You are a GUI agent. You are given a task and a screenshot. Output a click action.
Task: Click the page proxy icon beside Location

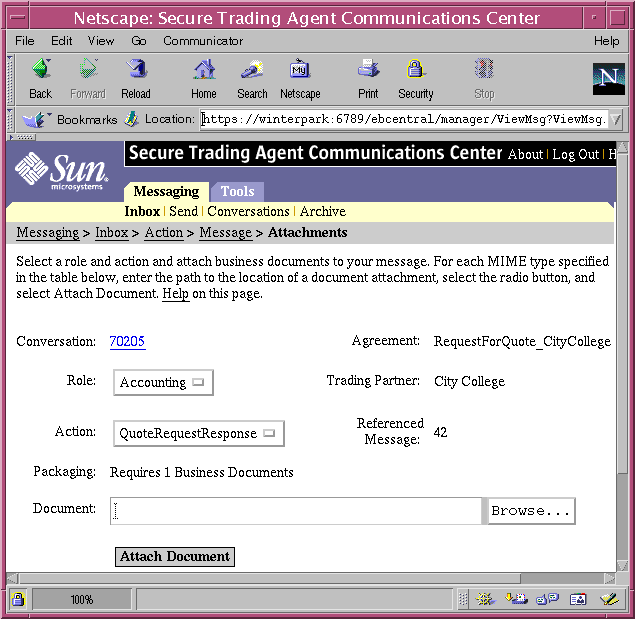(131, 119)
